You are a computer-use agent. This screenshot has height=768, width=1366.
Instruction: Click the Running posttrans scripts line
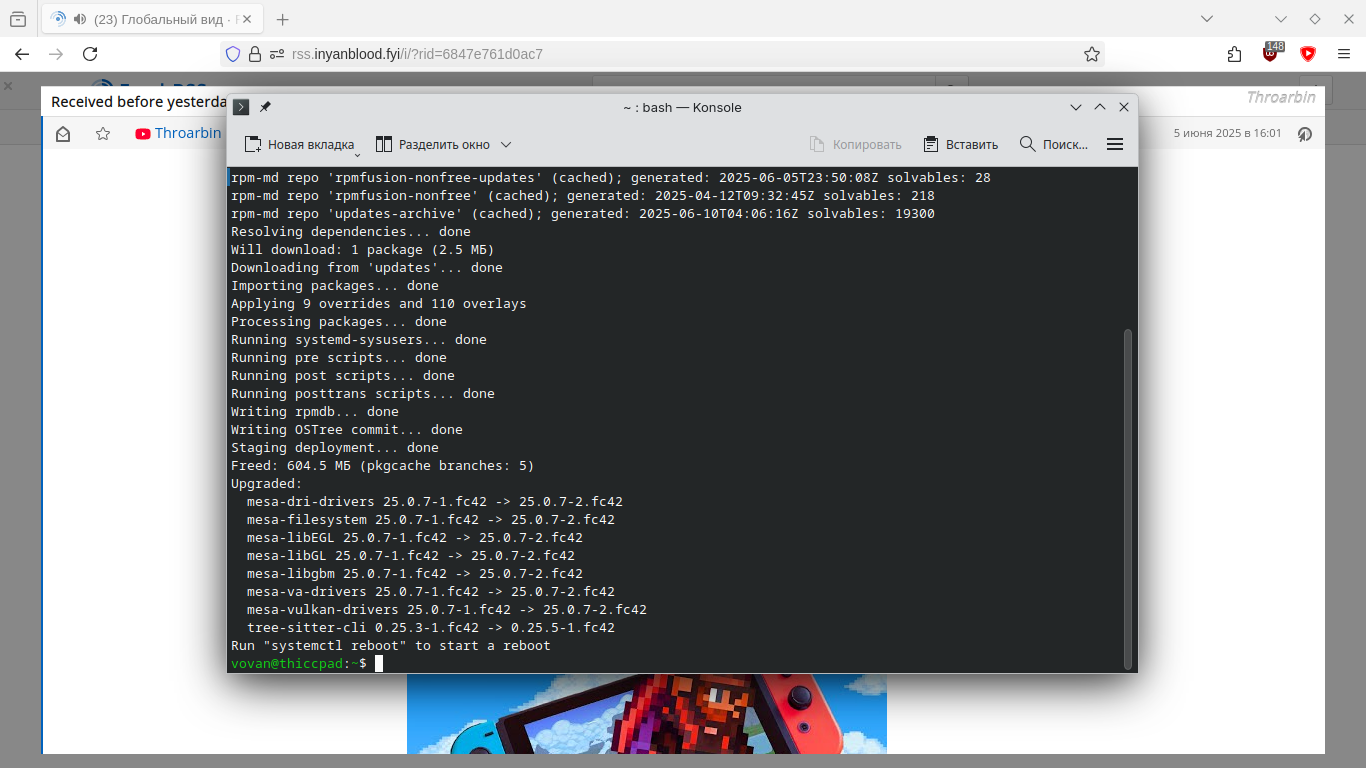(x=363, y=394)
